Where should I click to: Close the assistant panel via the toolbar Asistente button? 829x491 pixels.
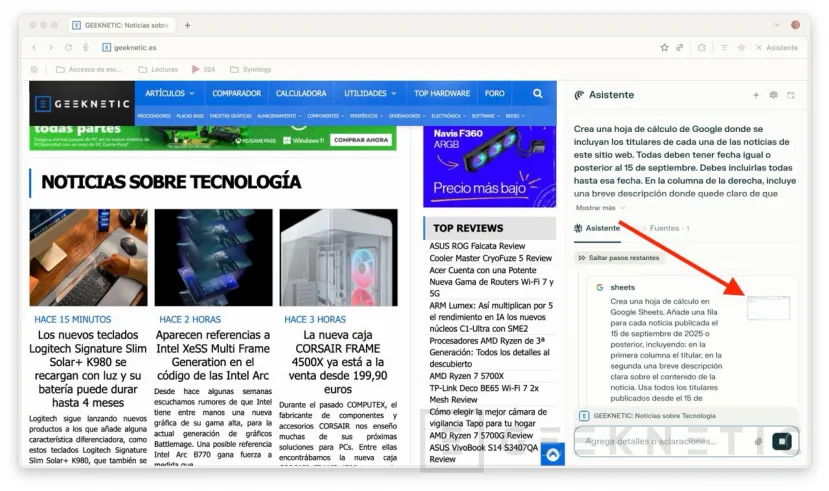click(777, 48)
